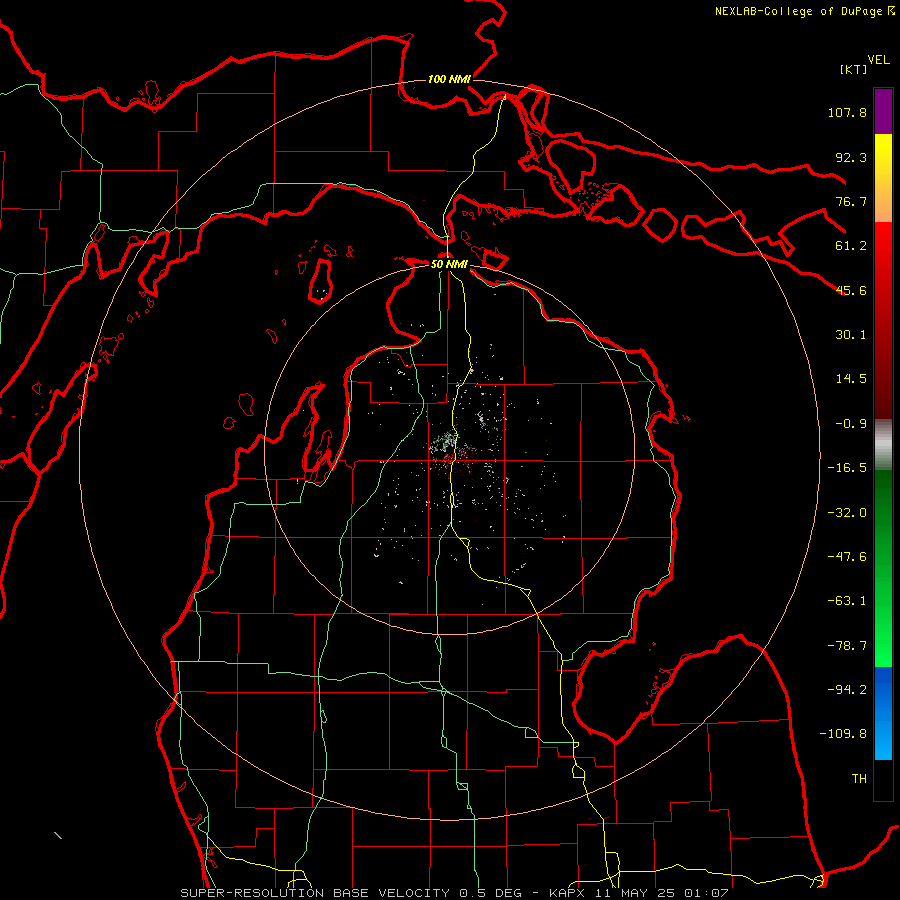Click the -78.7 velocity scale value
This screenshot has height=900, width=900.
pyautogui.click(x=847, y=646)
